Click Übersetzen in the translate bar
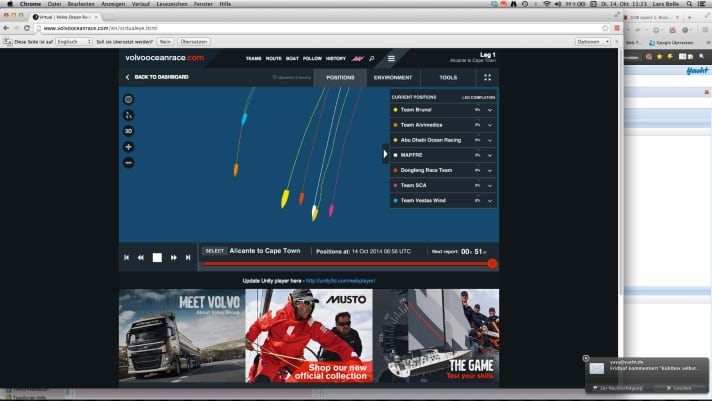 (x=193, y=42)
